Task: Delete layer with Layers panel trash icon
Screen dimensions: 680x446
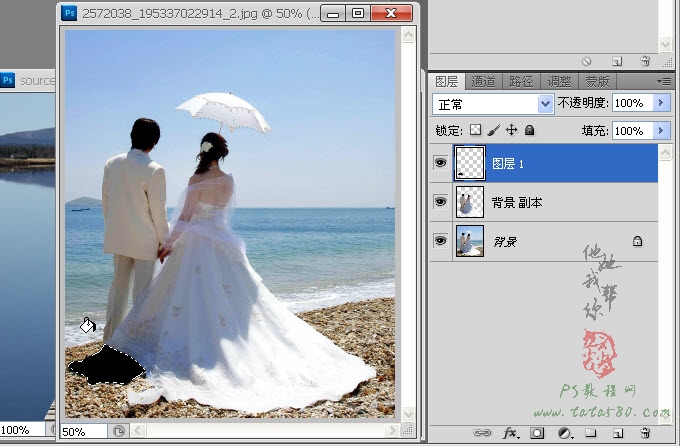Action: click(645, 433)
